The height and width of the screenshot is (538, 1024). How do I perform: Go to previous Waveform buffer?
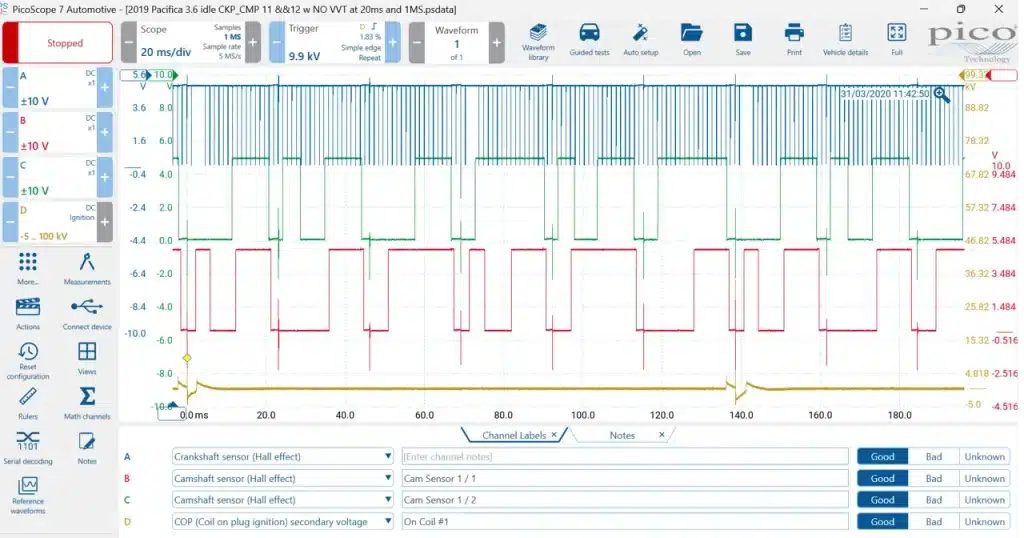pos(416,42)
